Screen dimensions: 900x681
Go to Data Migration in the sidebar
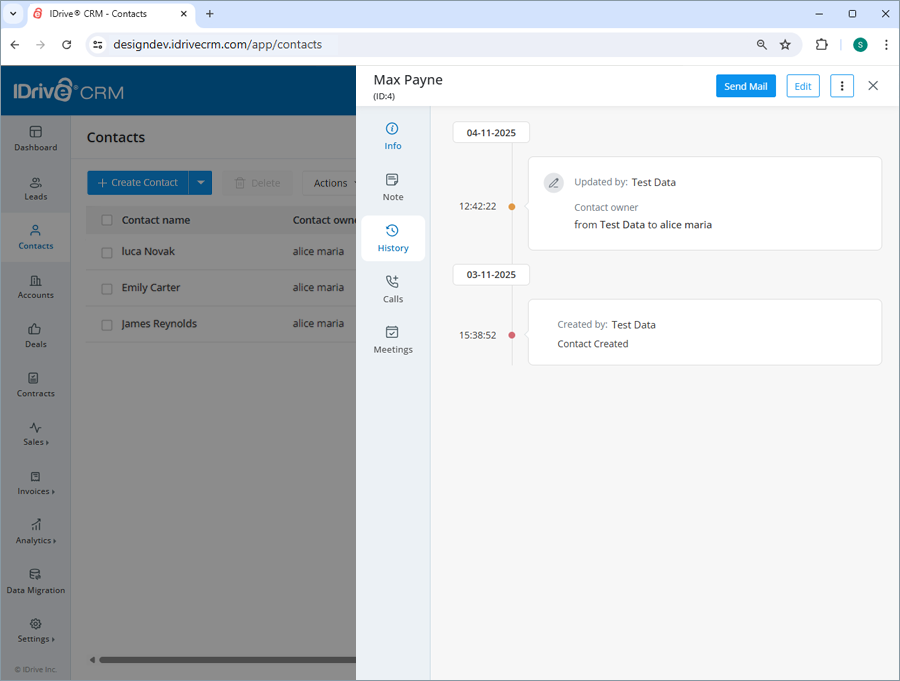tap(35, 580)
